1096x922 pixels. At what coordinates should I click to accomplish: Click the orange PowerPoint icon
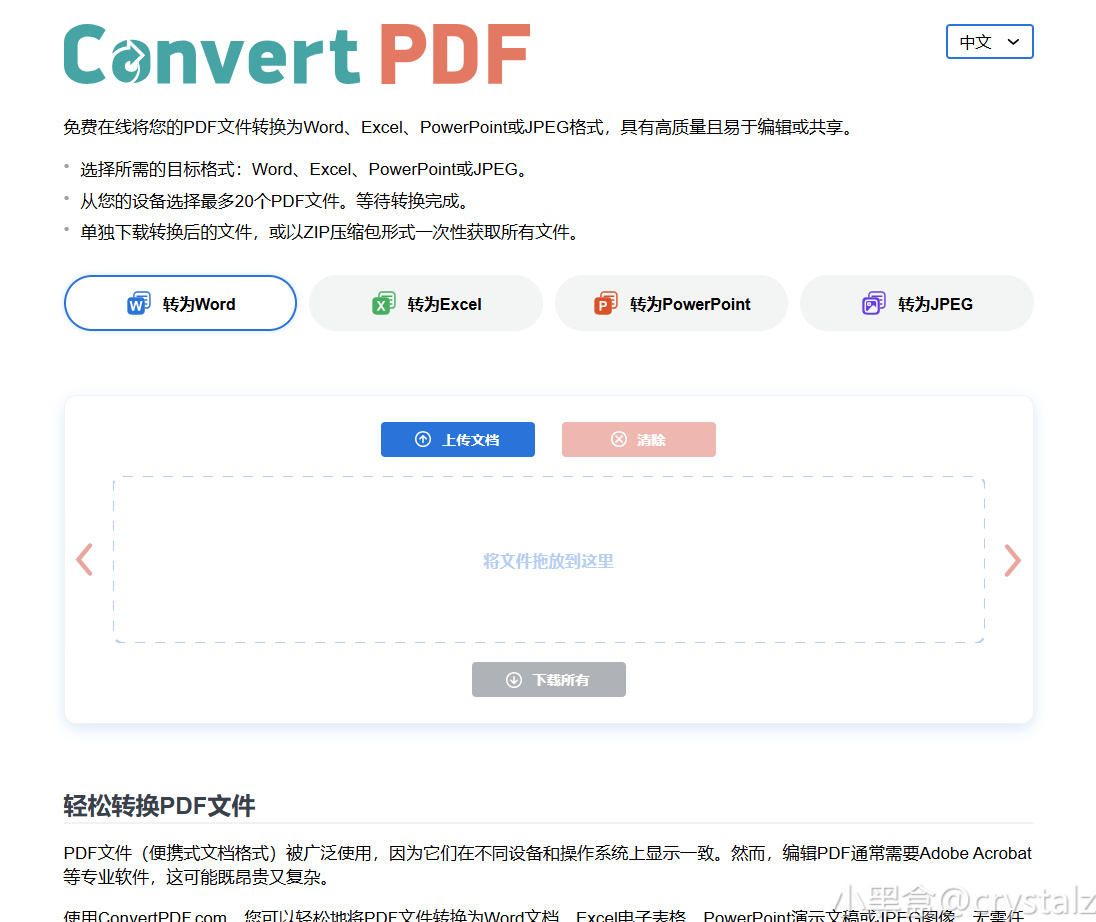[605, 303]
